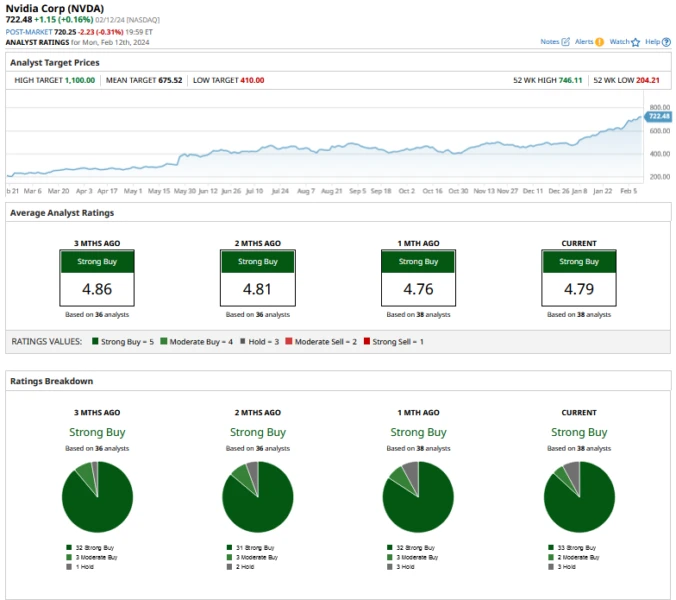
Task: Click the Average Analyst Ratings heading
Action: (62, 212)
